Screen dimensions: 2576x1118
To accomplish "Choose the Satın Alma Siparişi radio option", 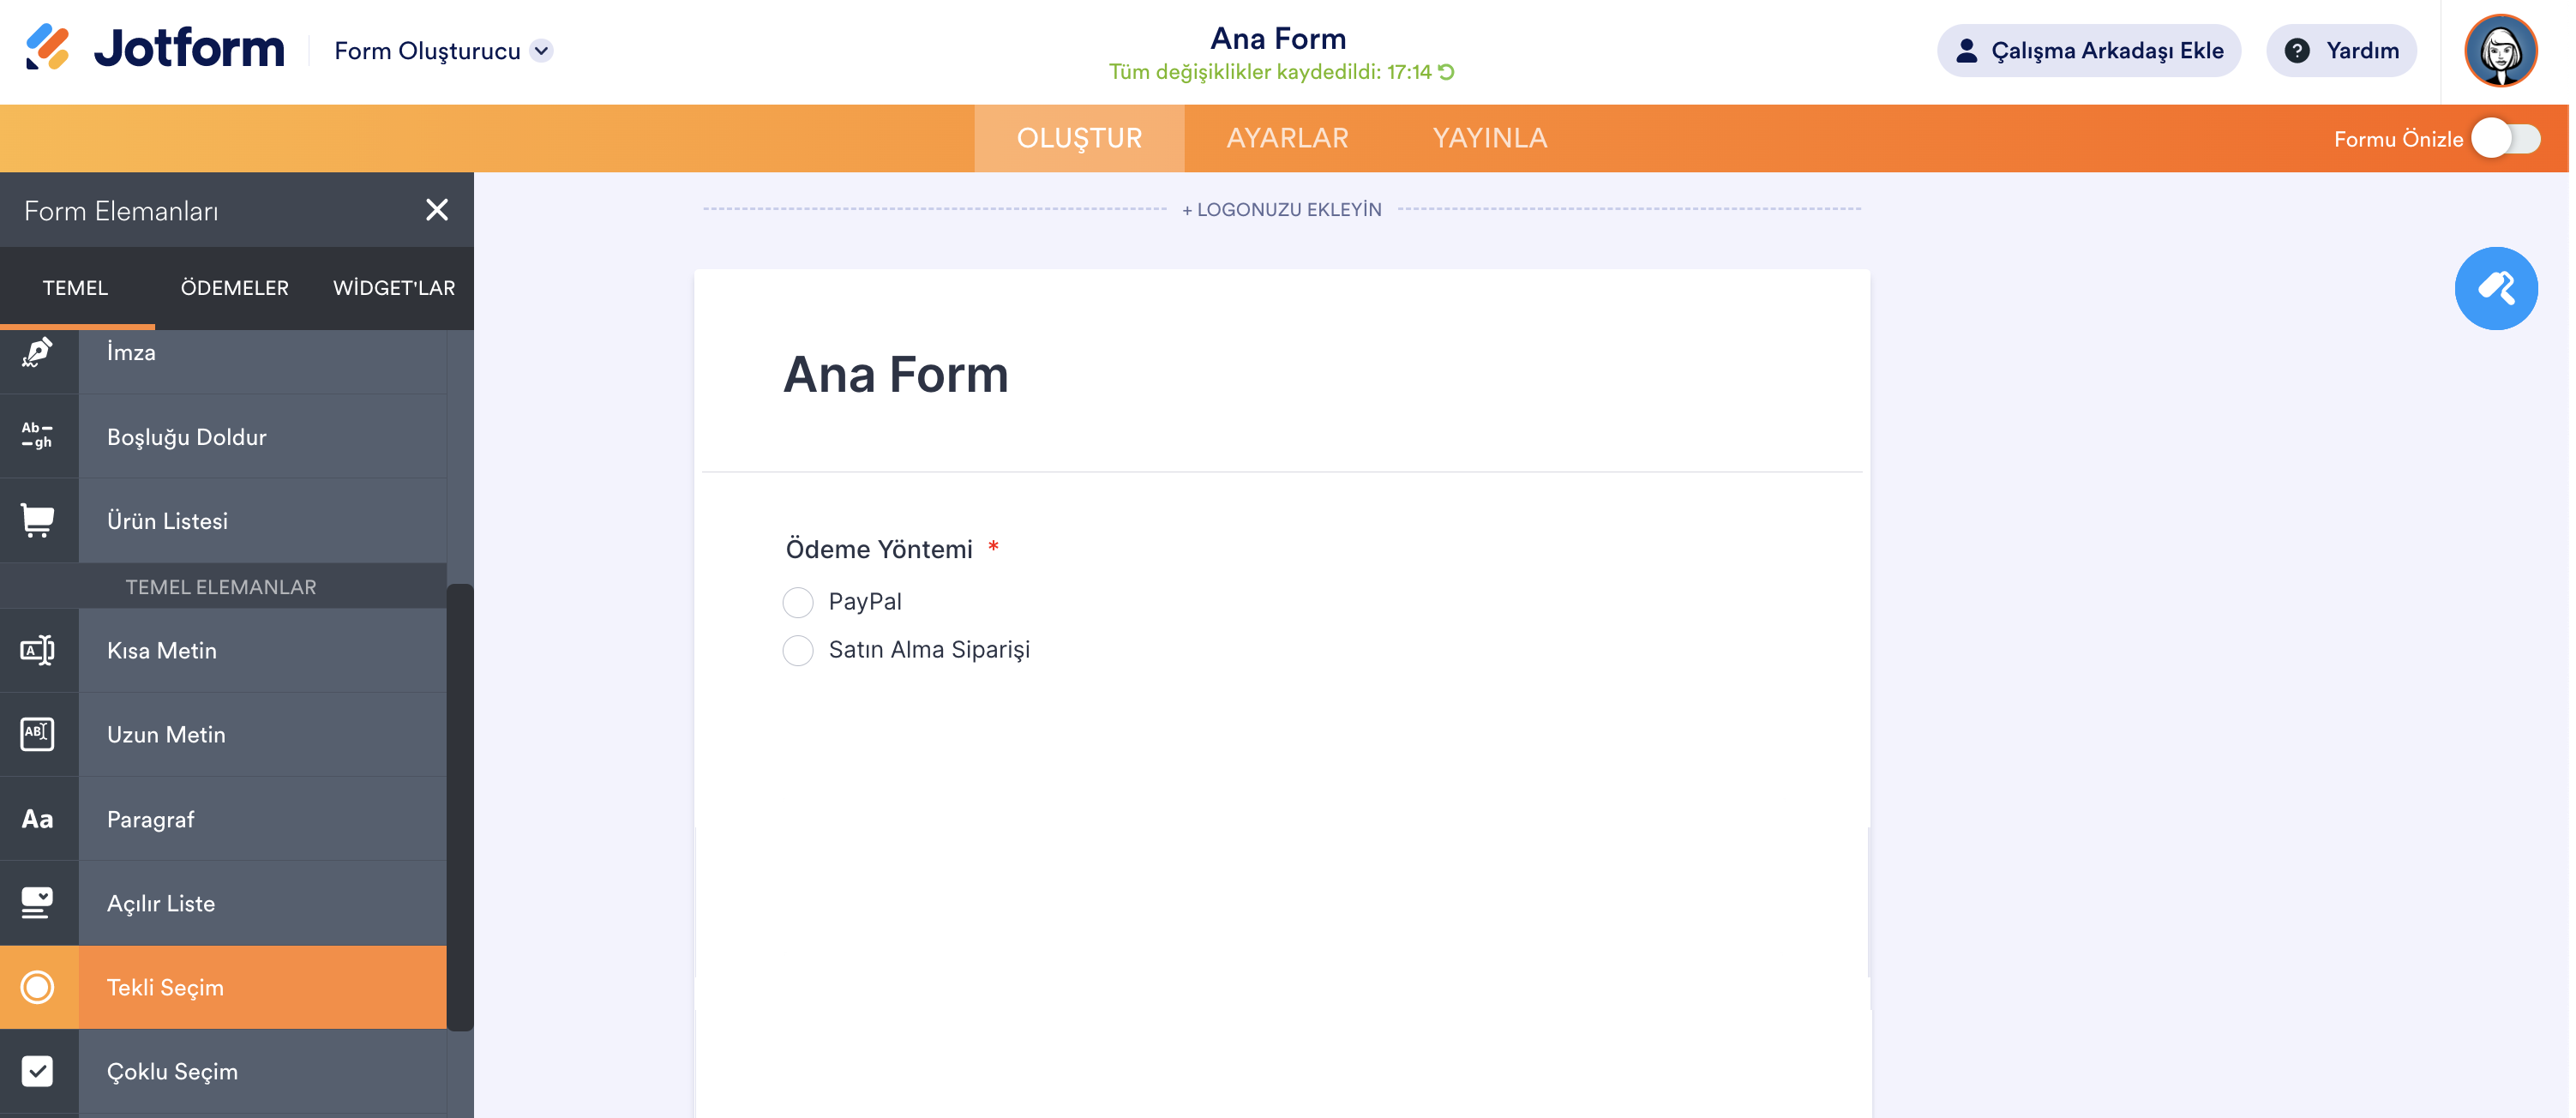I will [798, 650].
